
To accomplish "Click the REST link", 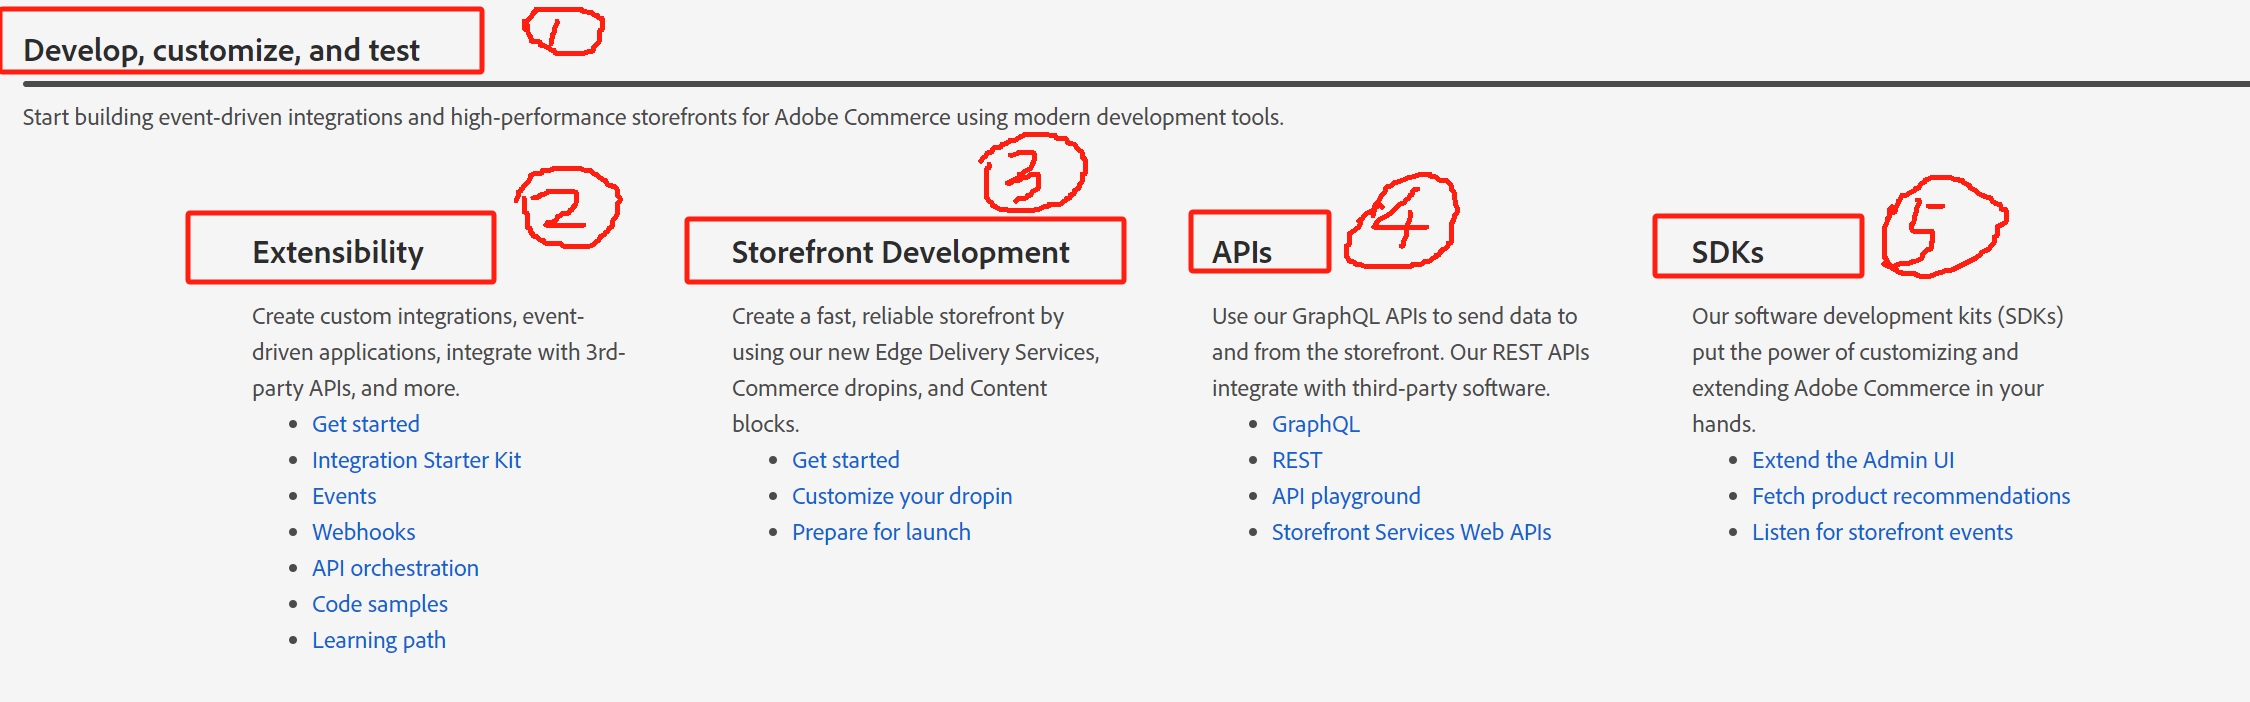I will (x=1296, y=460).
